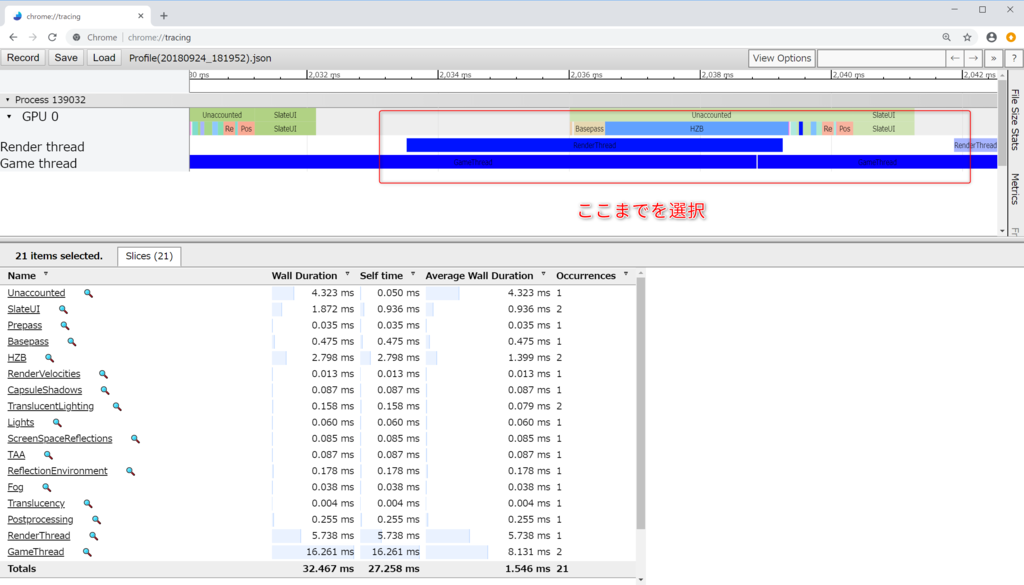The image size is (1024, 585).
Task: Open the GameThread slice link
Action: (x=36, y=552)
